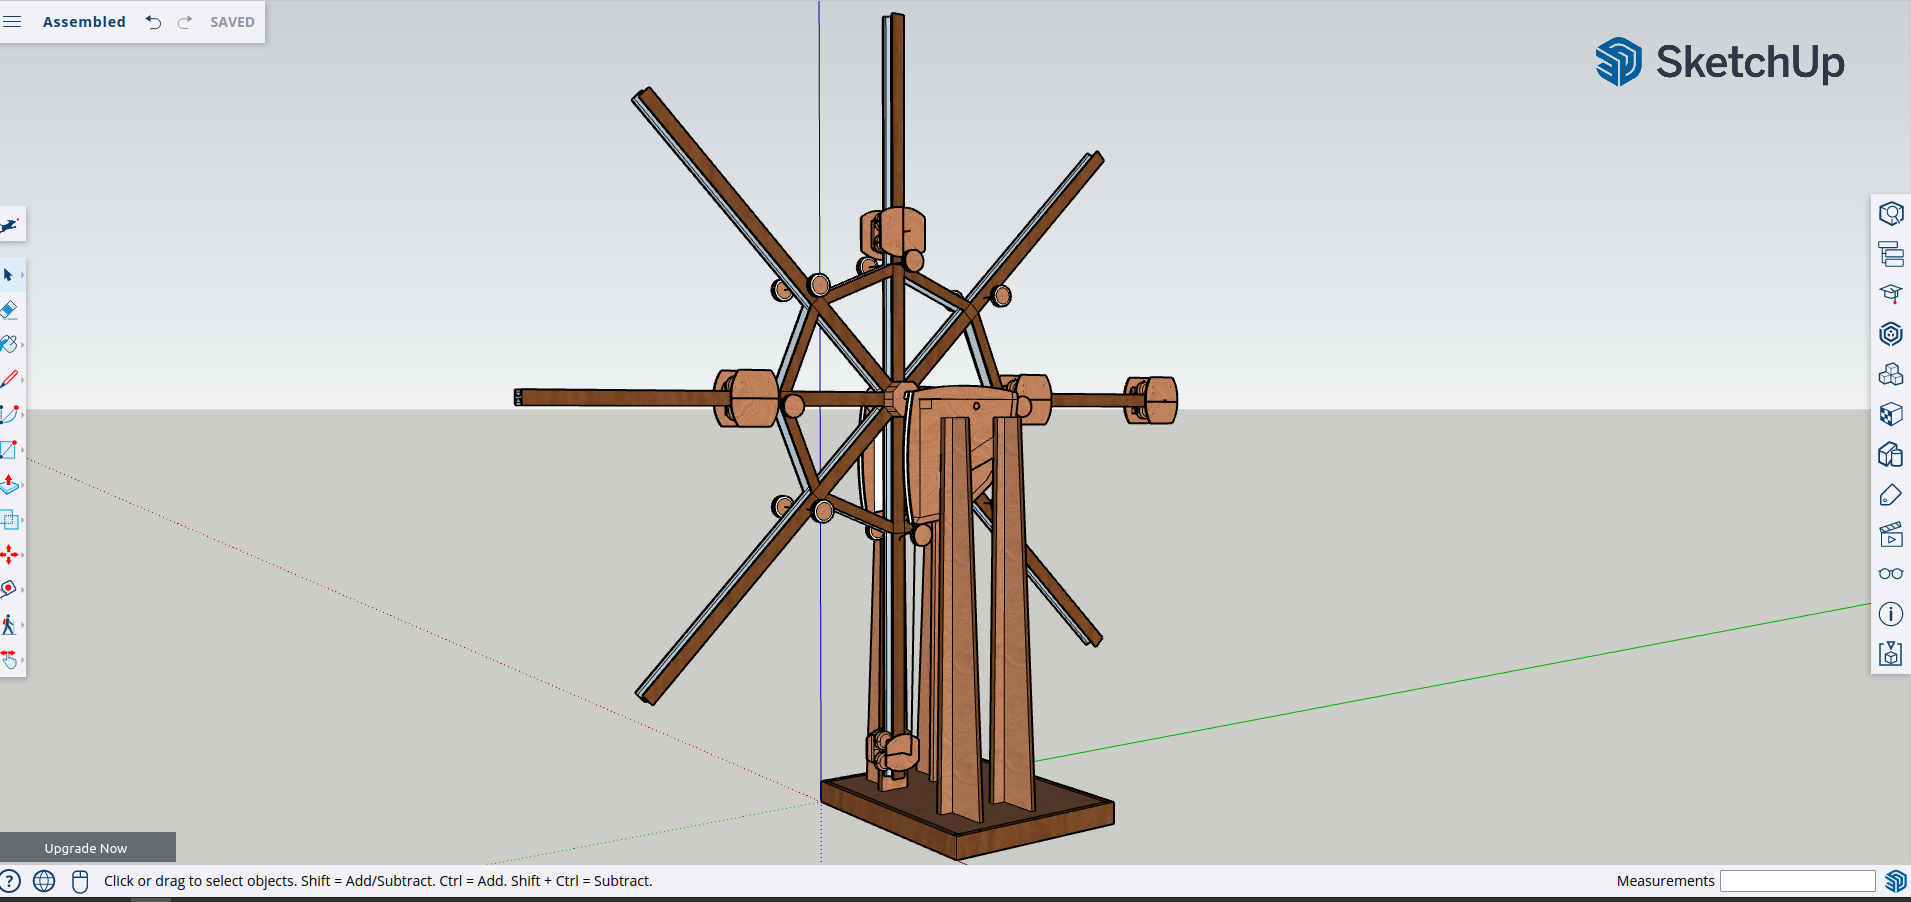The image size is (1911, 902).
Task: Select the Walk tool
Action: [9, 624]
